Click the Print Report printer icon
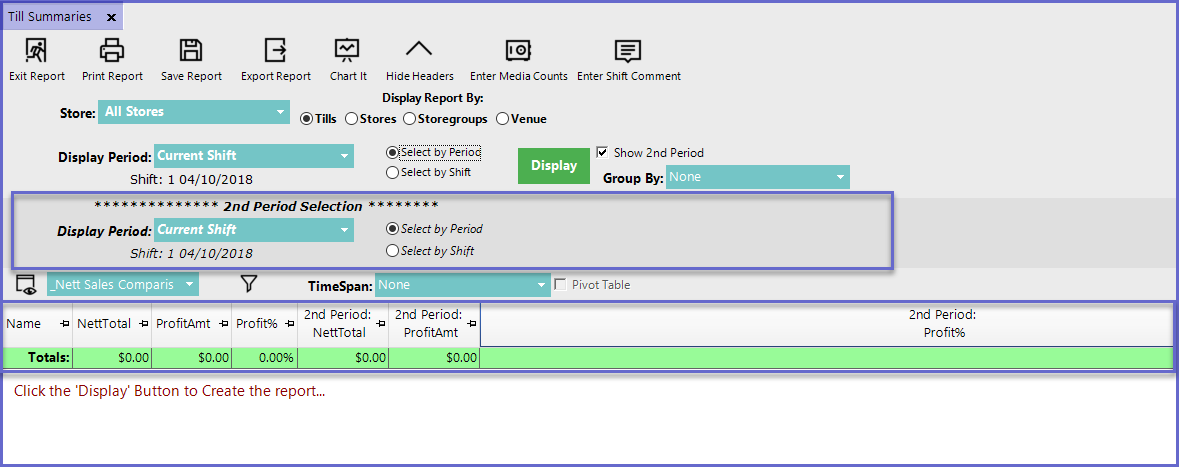 [x=111, y=51]
